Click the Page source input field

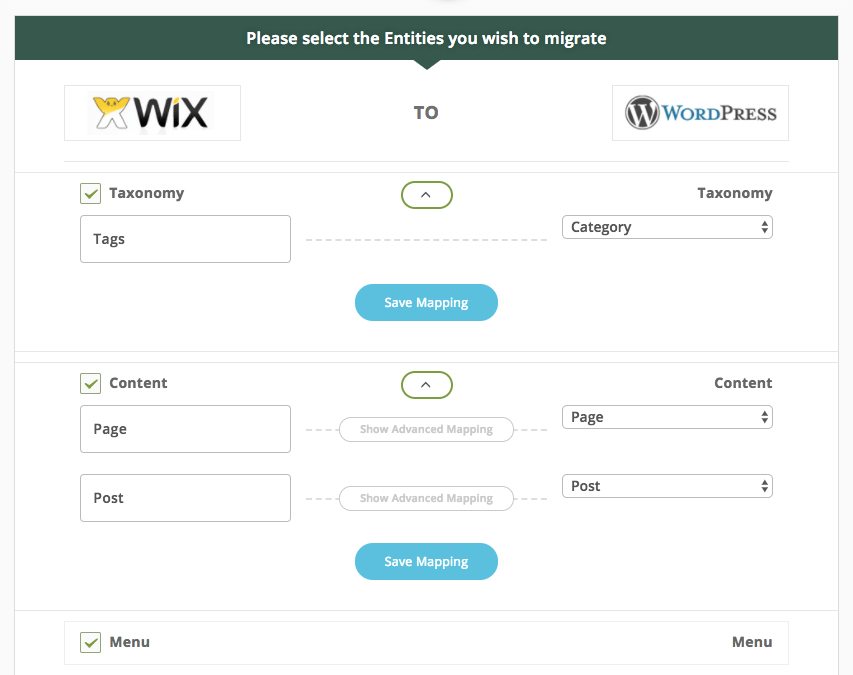click(x=185, y=429)
